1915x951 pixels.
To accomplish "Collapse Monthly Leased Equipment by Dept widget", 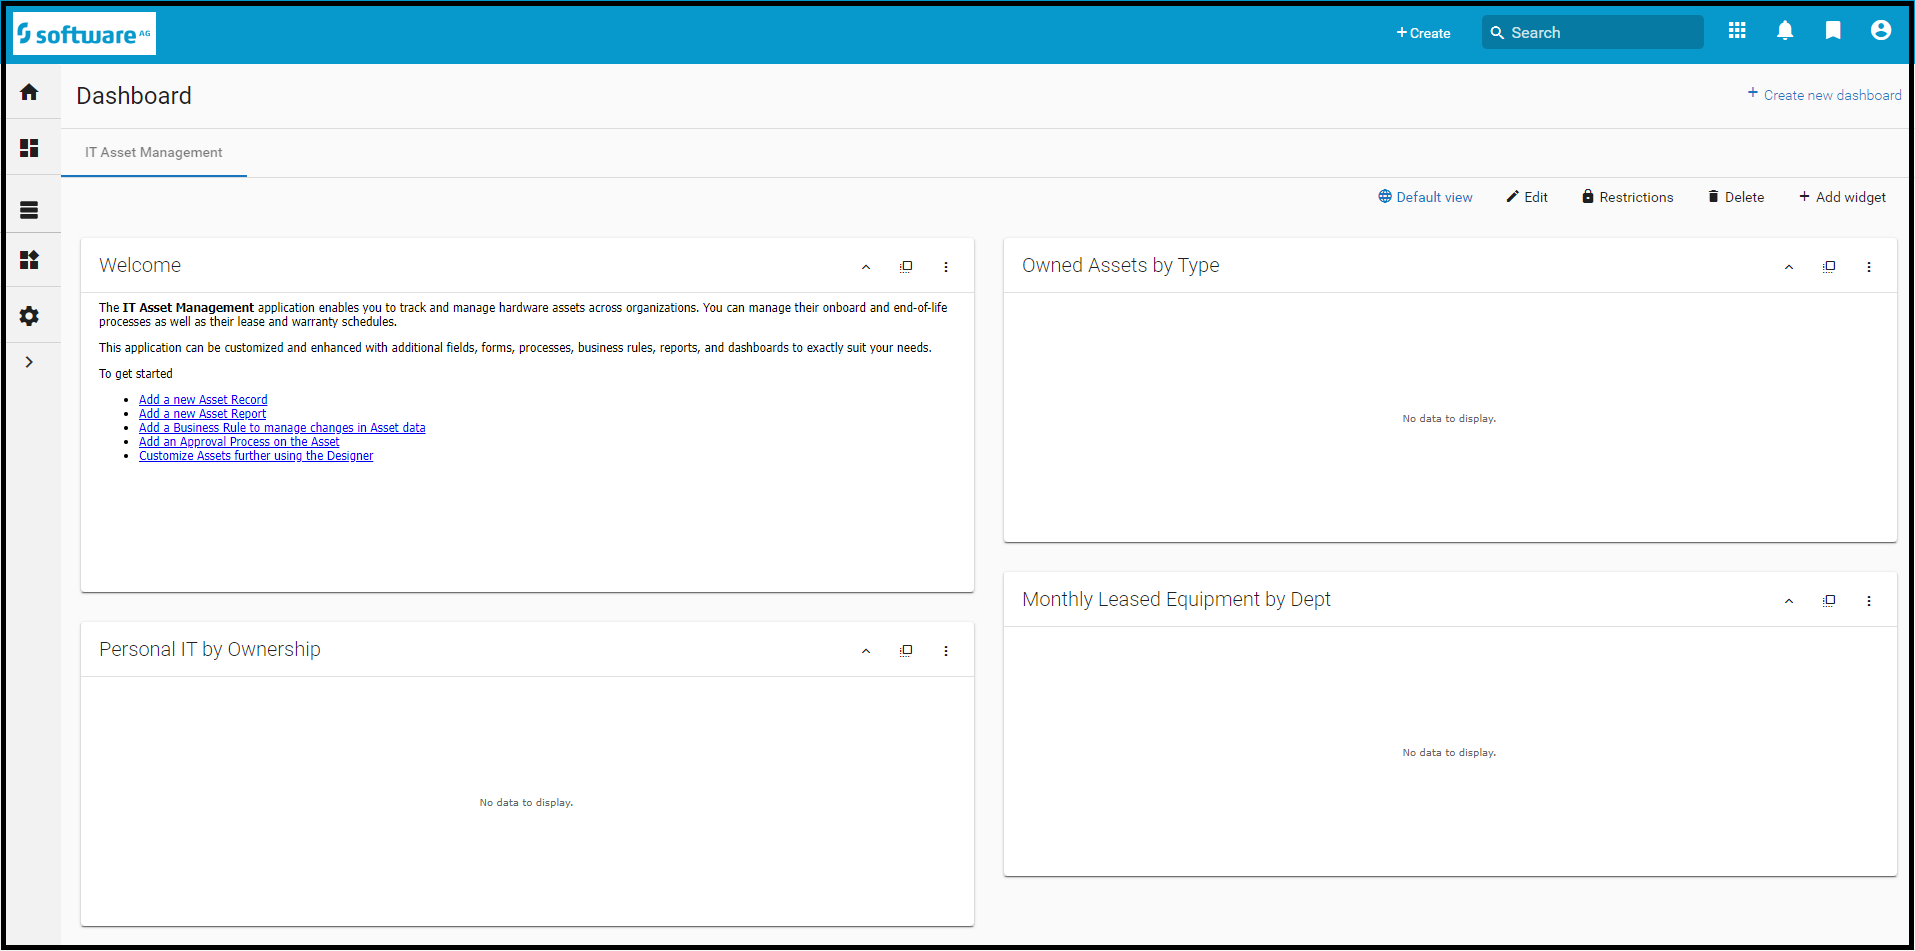I will [1789, 601].
